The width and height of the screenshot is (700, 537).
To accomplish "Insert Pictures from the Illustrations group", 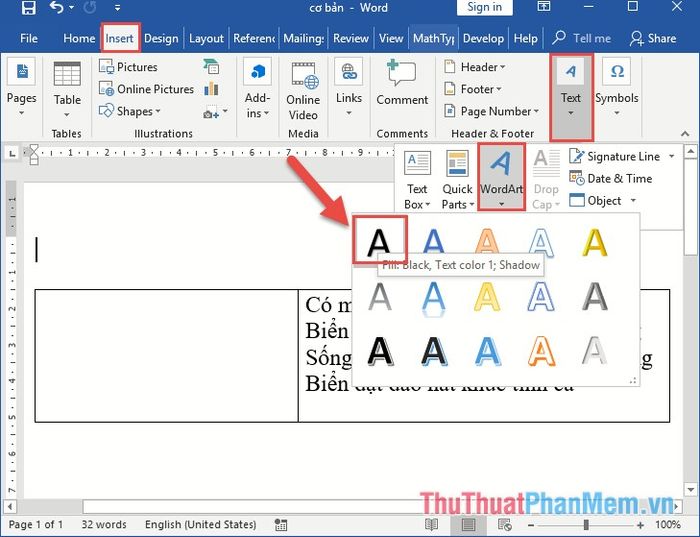I will (129, 67).
